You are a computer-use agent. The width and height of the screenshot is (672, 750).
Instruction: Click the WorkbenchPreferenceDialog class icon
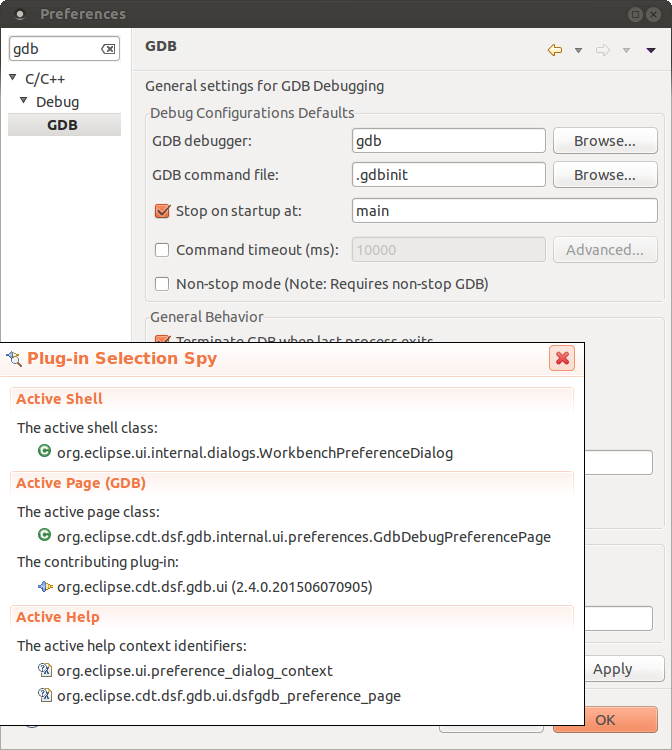44,452
